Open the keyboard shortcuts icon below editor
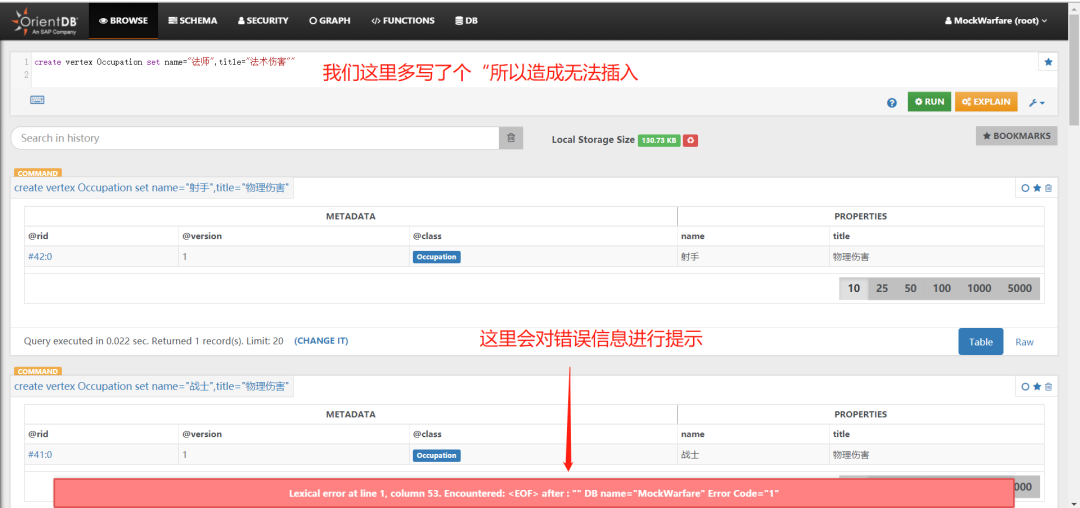 coord(37,100)
